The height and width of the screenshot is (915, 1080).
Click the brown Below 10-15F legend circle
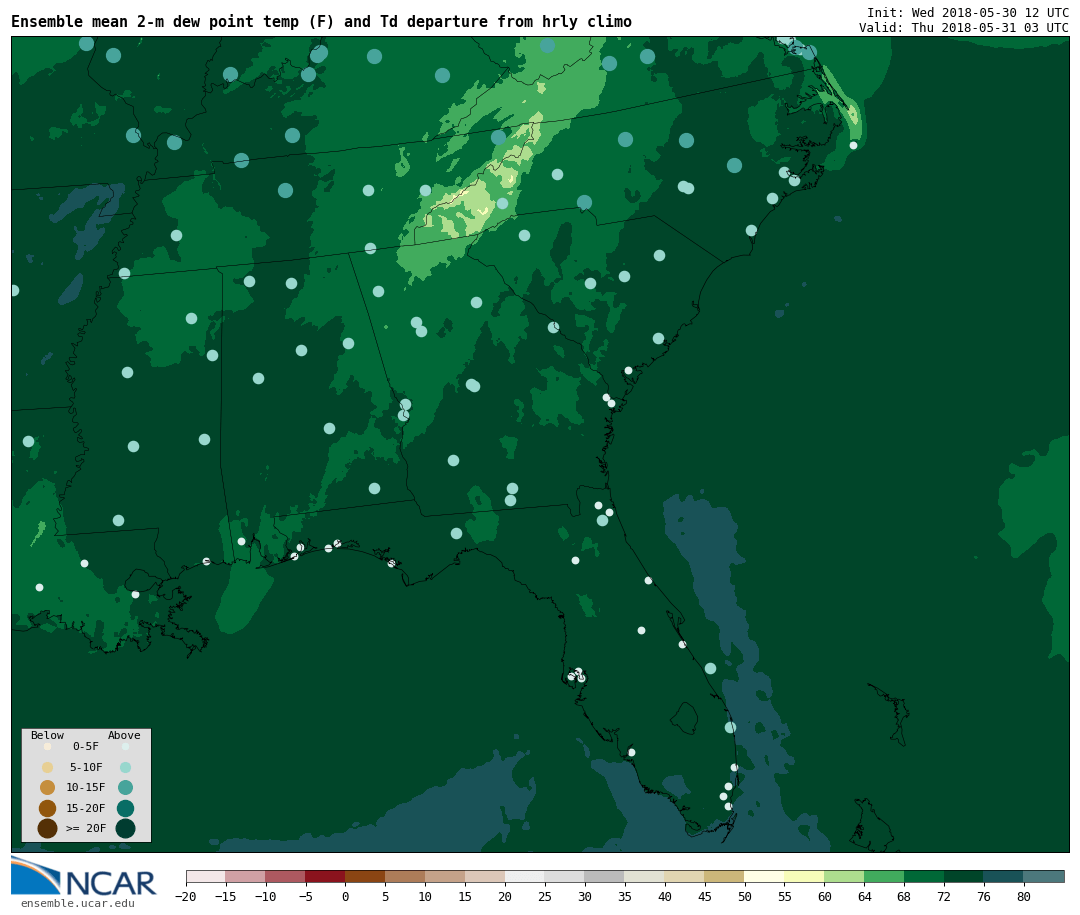coord(48,788)
